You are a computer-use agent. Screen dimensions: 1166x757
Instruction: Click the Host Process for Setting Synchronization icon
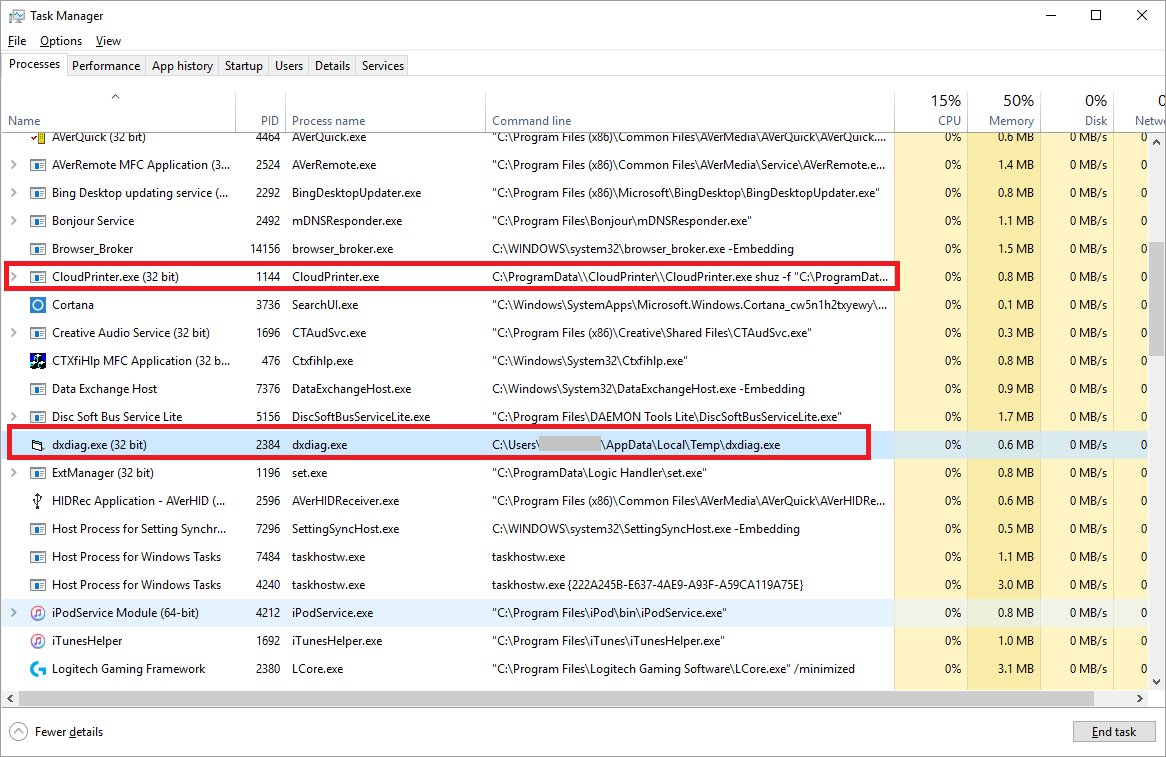tap(37, 529)
